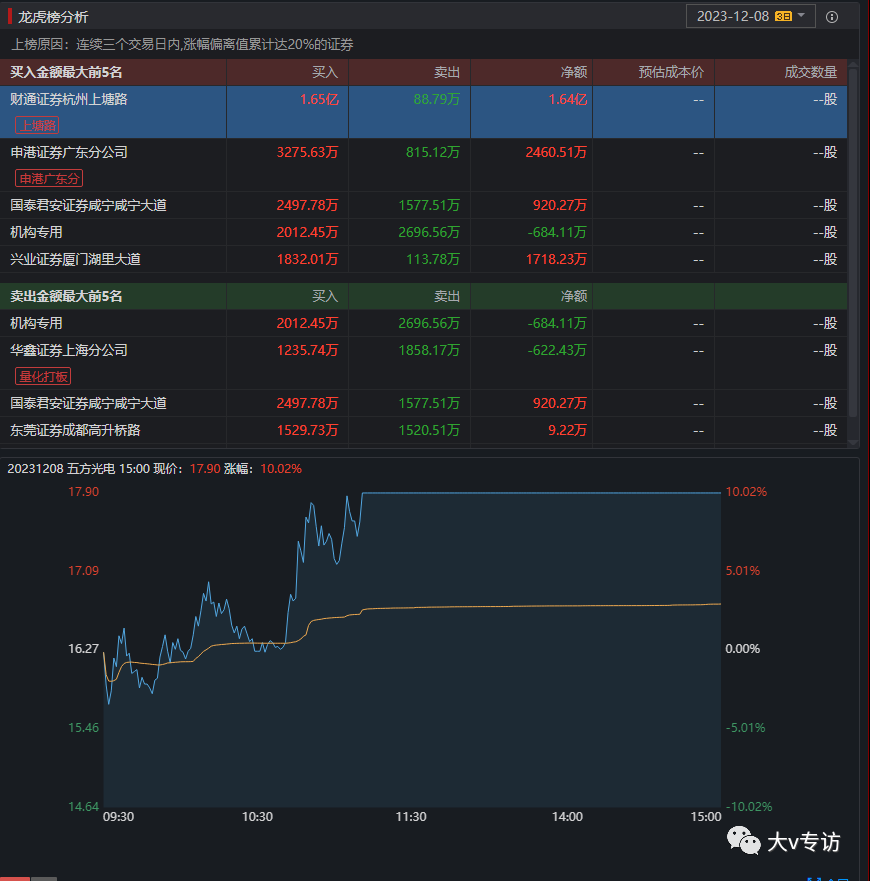The image size is (870, 881).
Task: Click the 113.78万 sell value
Action: 433,259
